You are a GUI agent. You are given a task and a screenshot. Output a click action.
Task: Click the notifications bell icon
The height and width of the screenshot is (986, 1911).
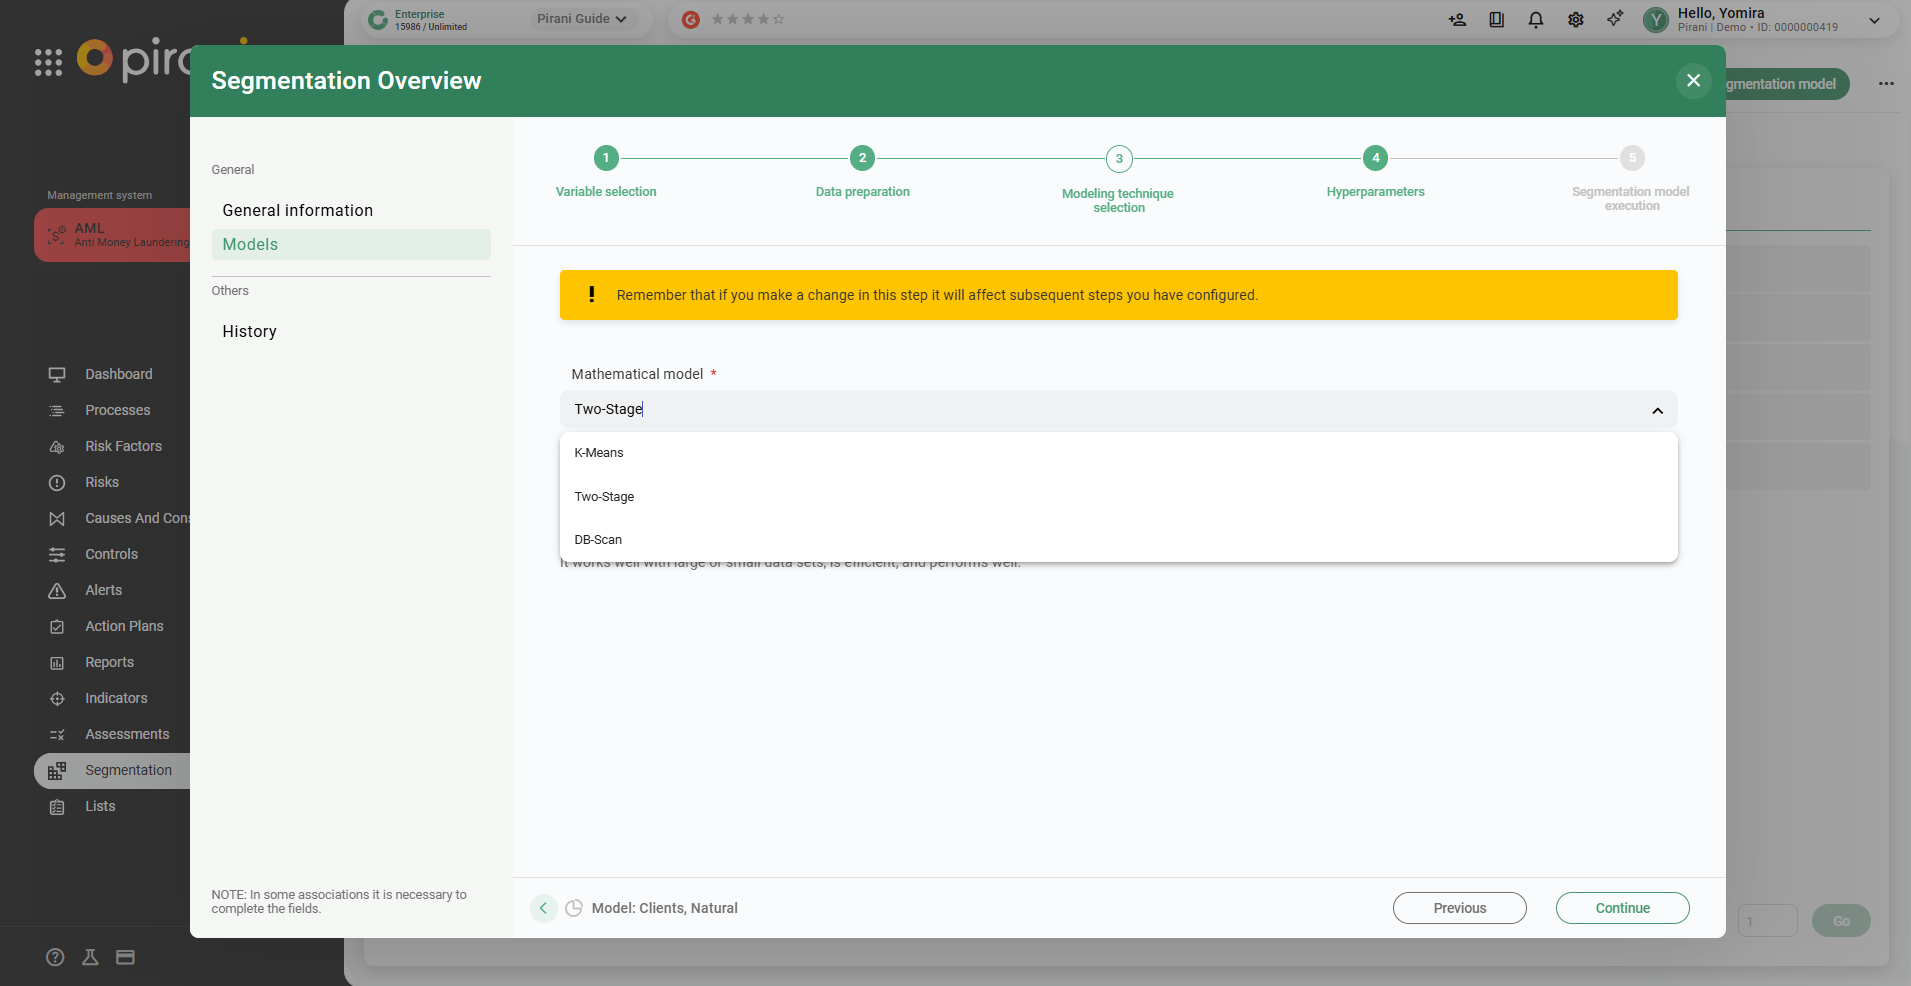click(1535, 20)
